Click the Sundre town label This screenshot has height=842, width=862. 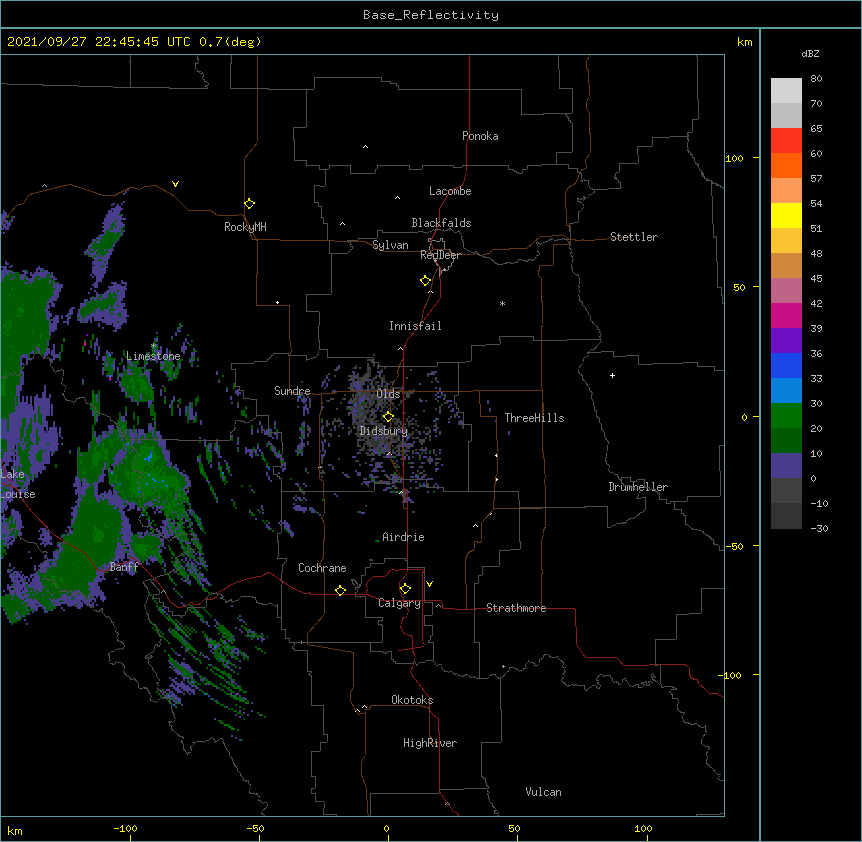coord(292,391)
